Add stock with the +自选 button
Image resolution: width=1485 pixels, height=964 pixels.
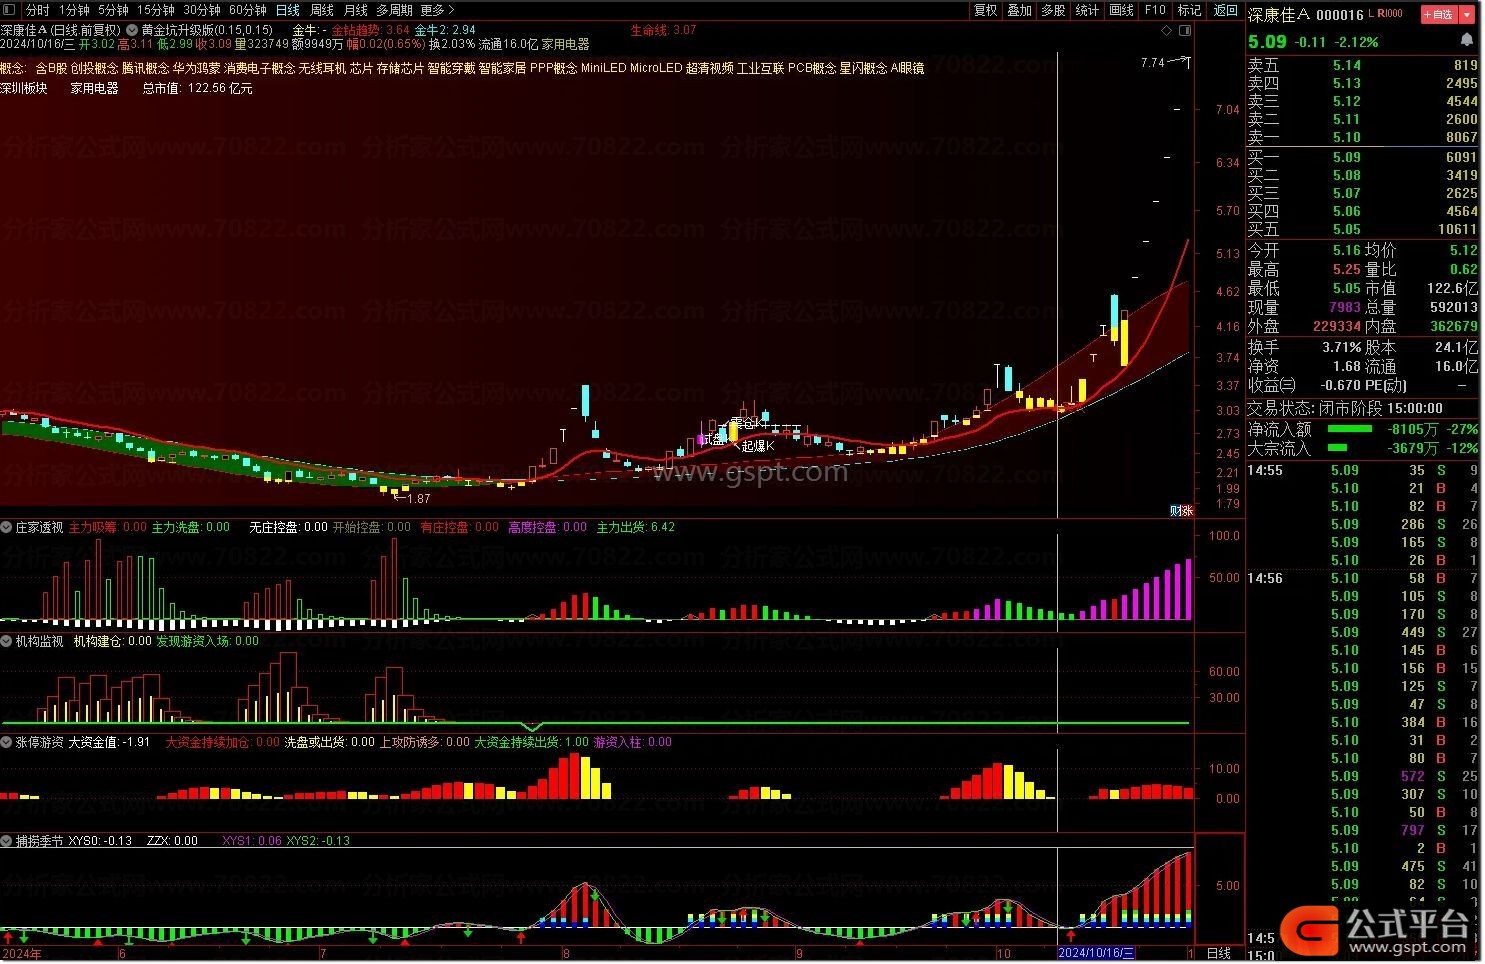[1438, 15]
